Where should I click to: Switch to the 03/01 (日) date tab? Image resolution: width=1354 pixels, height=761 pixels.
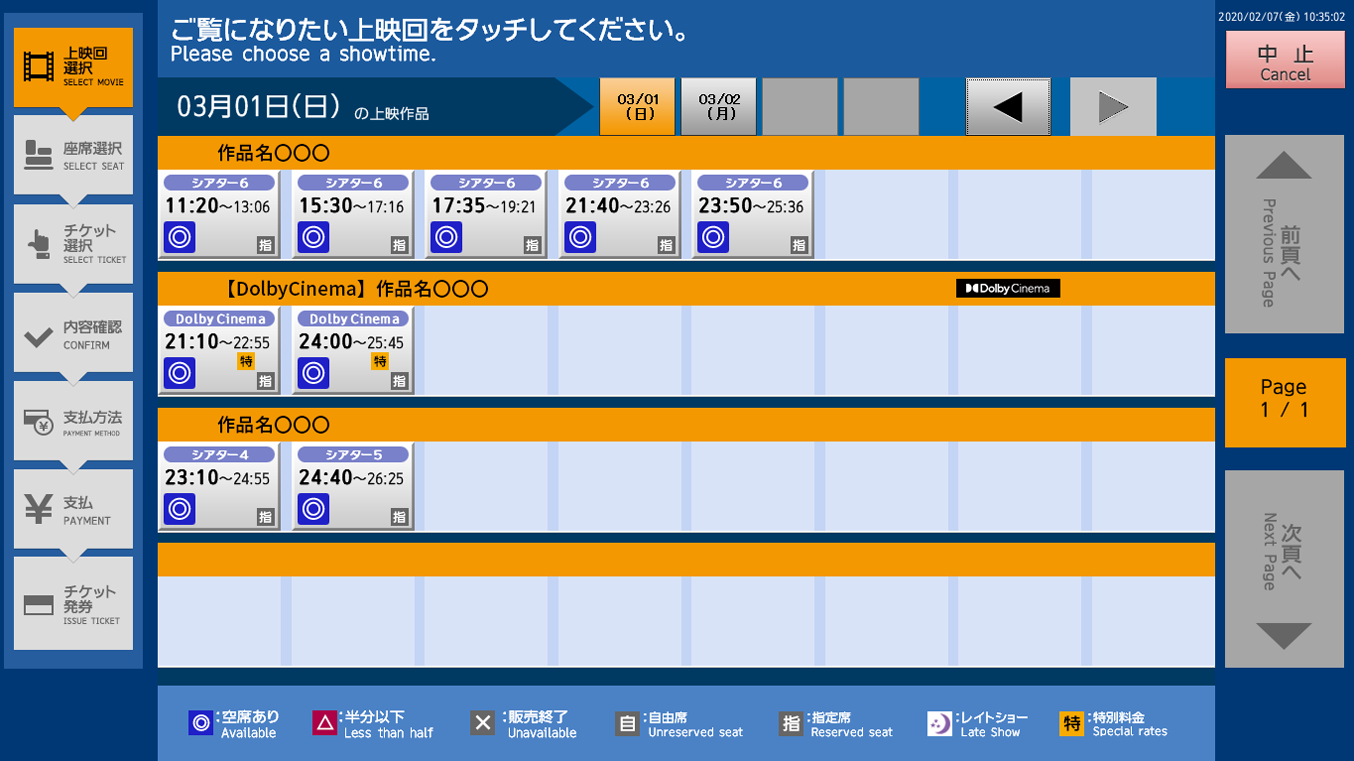(x=638, y=107)
